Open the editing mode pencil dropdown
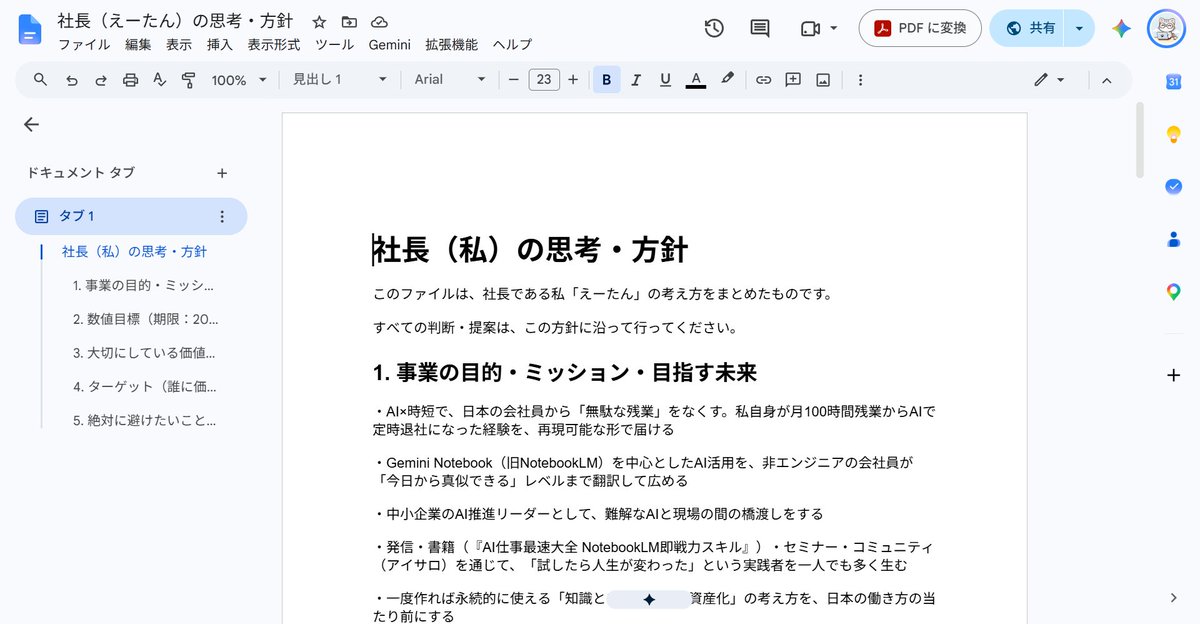1200x624 pixels. point(1049,80)
